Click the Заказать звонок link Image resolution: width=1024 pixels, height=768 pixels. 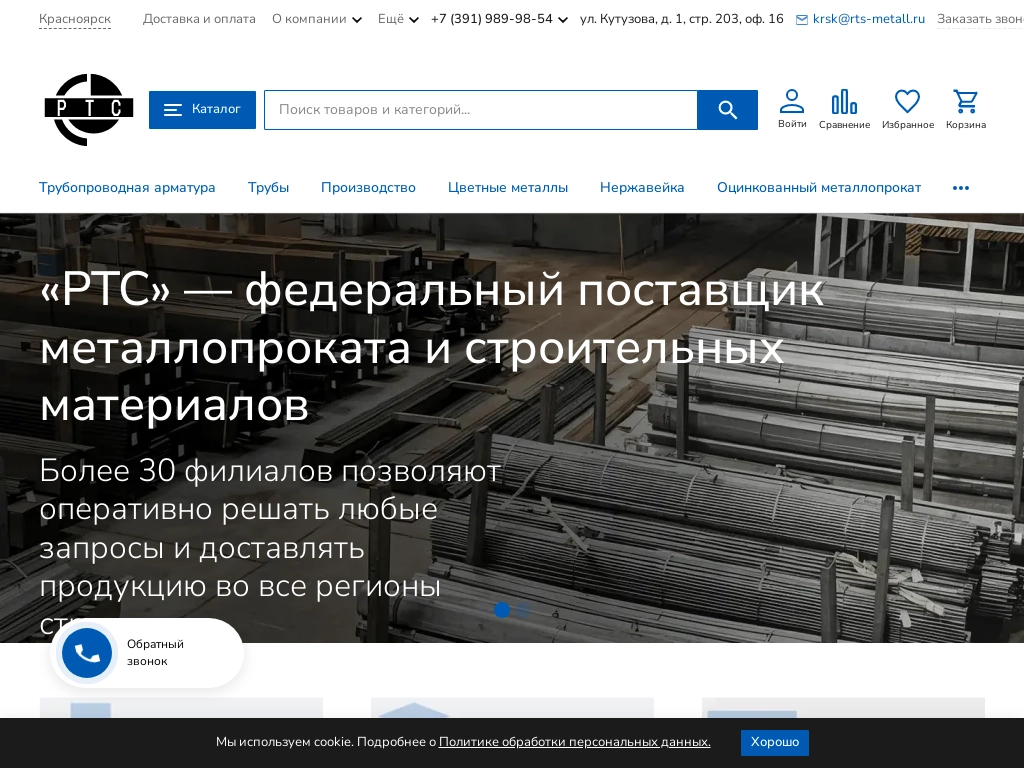tap(979, 19)
